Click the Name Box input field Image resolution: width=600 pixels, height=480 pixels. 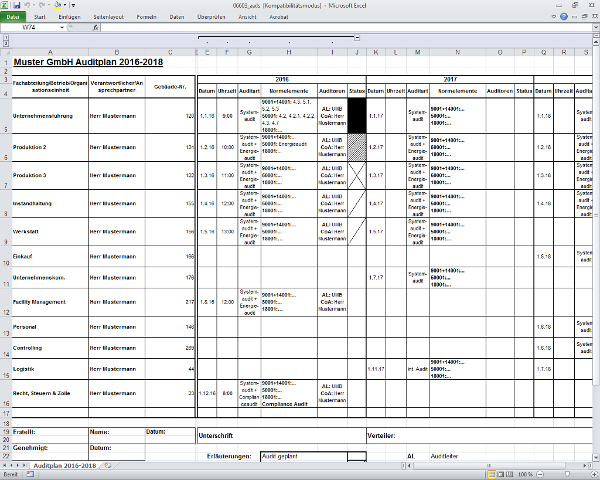35,28
